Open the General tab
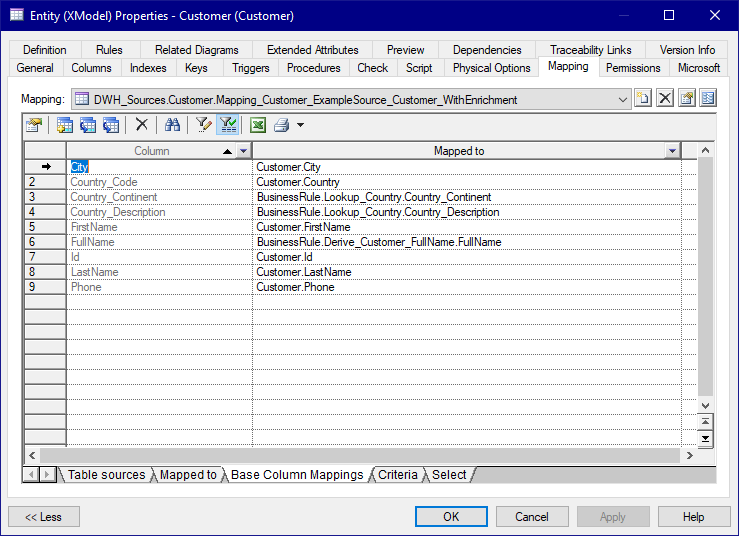 pos(35,68)
